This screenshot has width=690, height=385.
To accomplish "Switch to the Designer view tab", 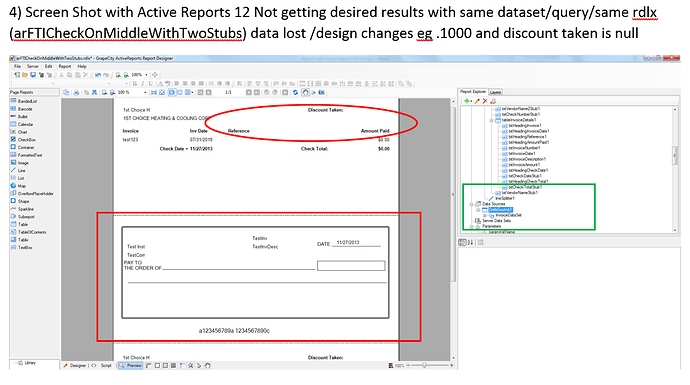I will tap(75, 365).
